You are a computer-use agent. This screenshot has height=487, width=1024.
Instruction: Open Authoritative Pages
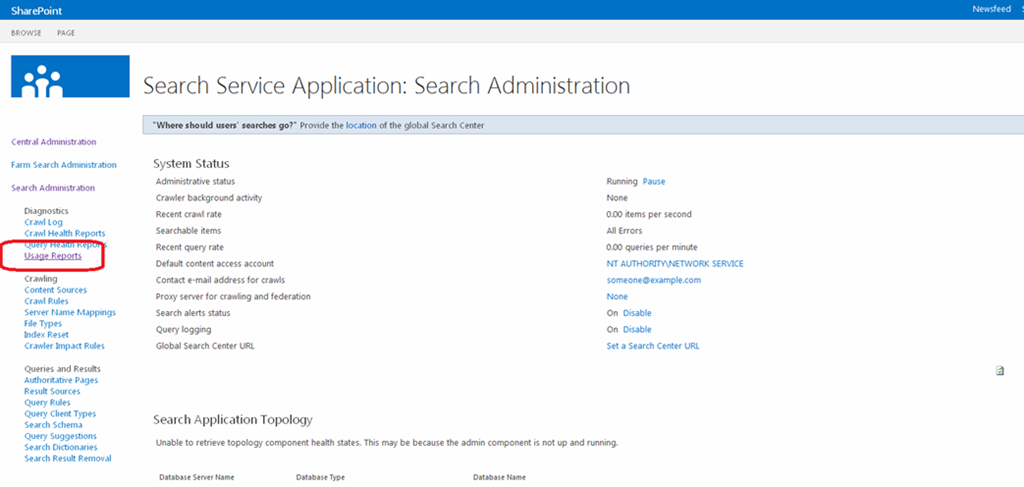[61, 380]
